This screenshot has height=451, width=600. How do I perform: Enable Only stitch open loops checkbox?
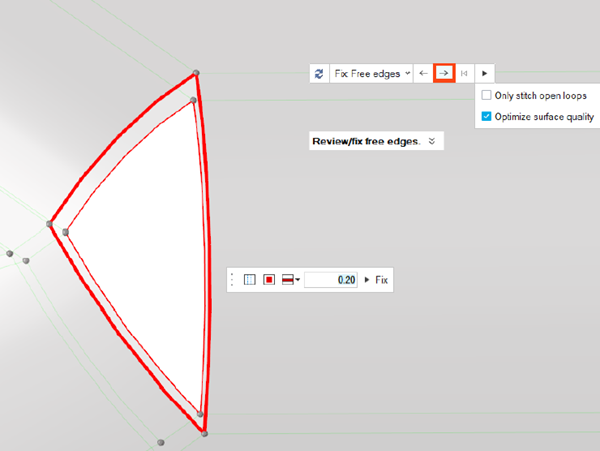486,96
